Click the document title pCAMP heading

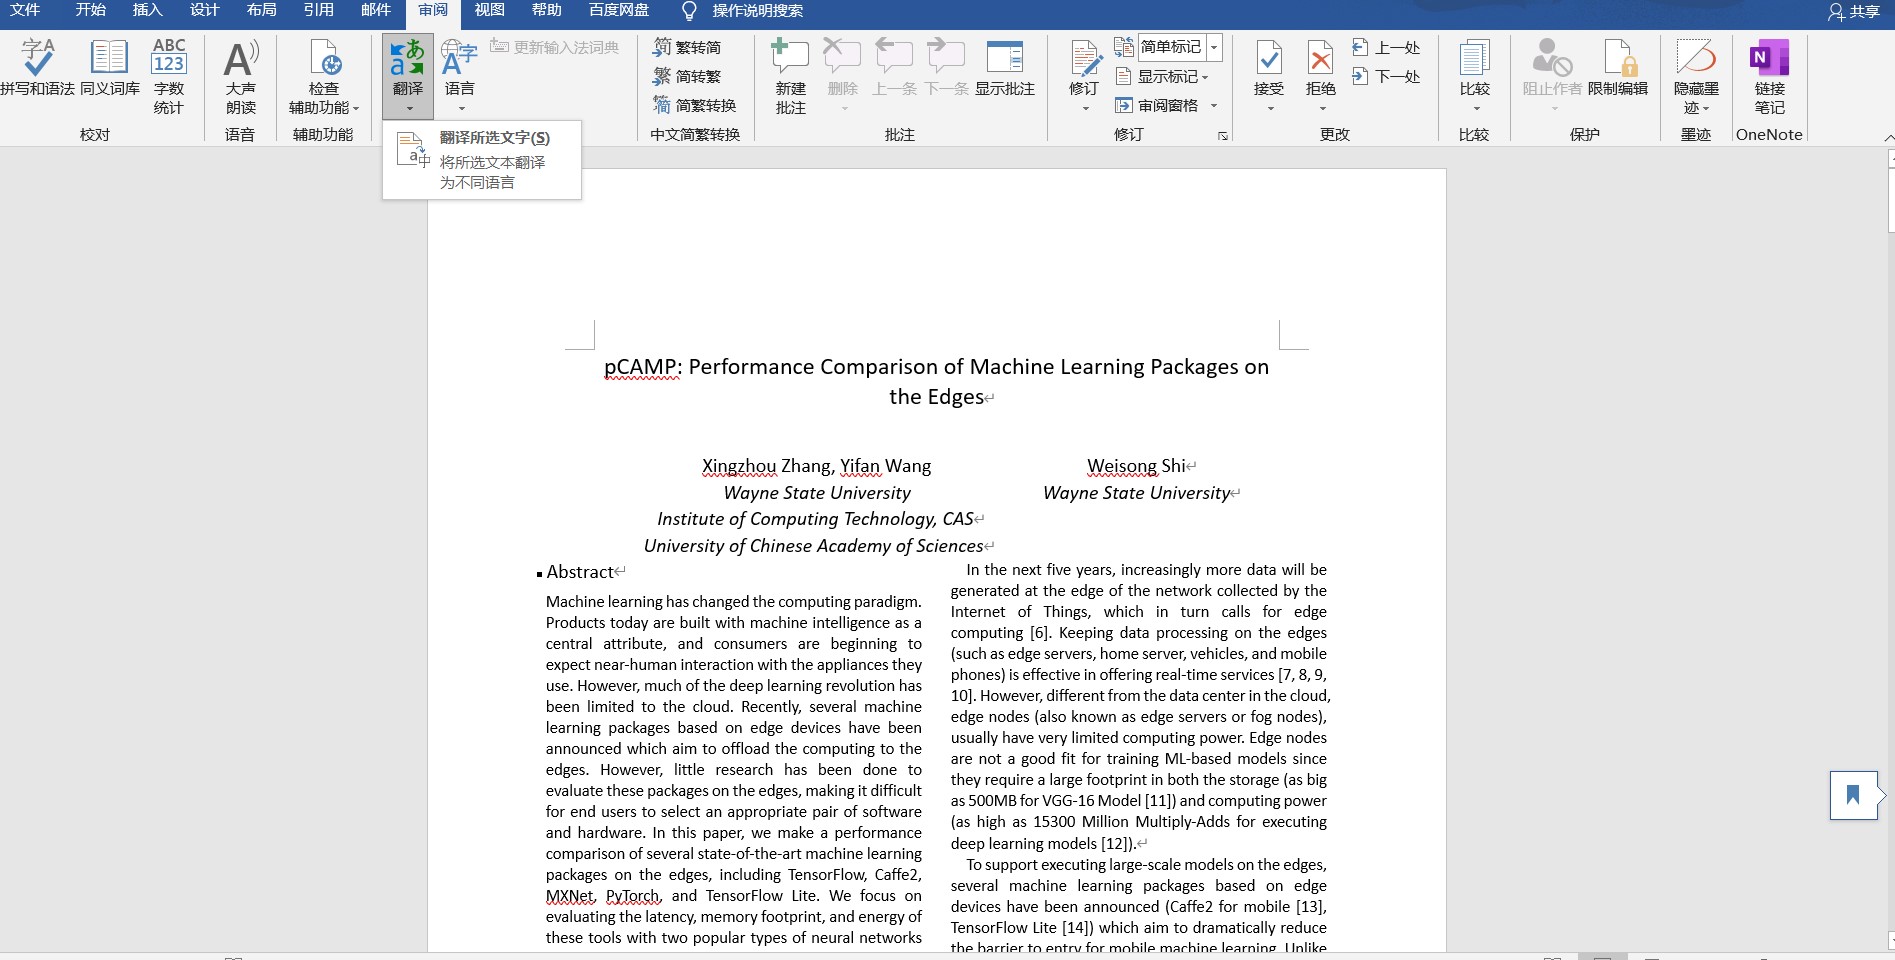point(936,381)
